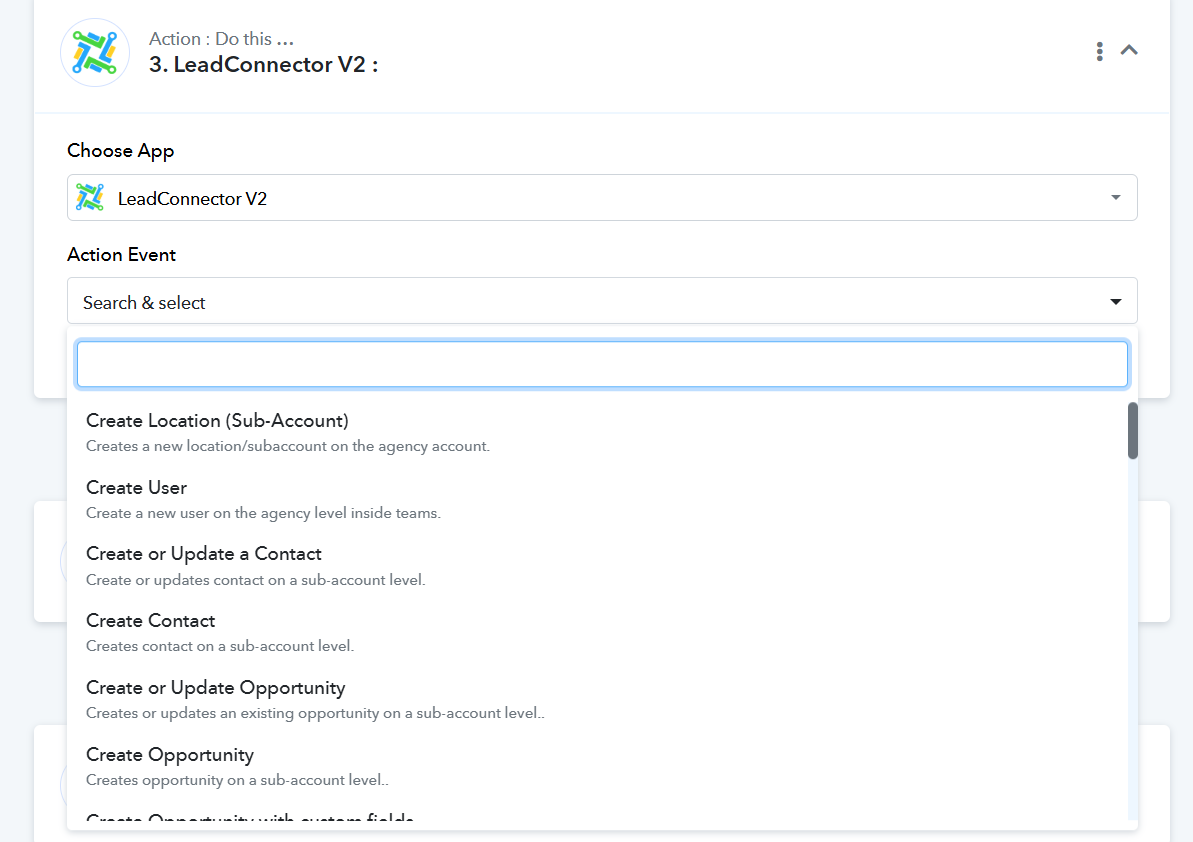Screen dimensions: 1193x842
Task: Choose the Create Opportunity action
Action: pos(170,755)
